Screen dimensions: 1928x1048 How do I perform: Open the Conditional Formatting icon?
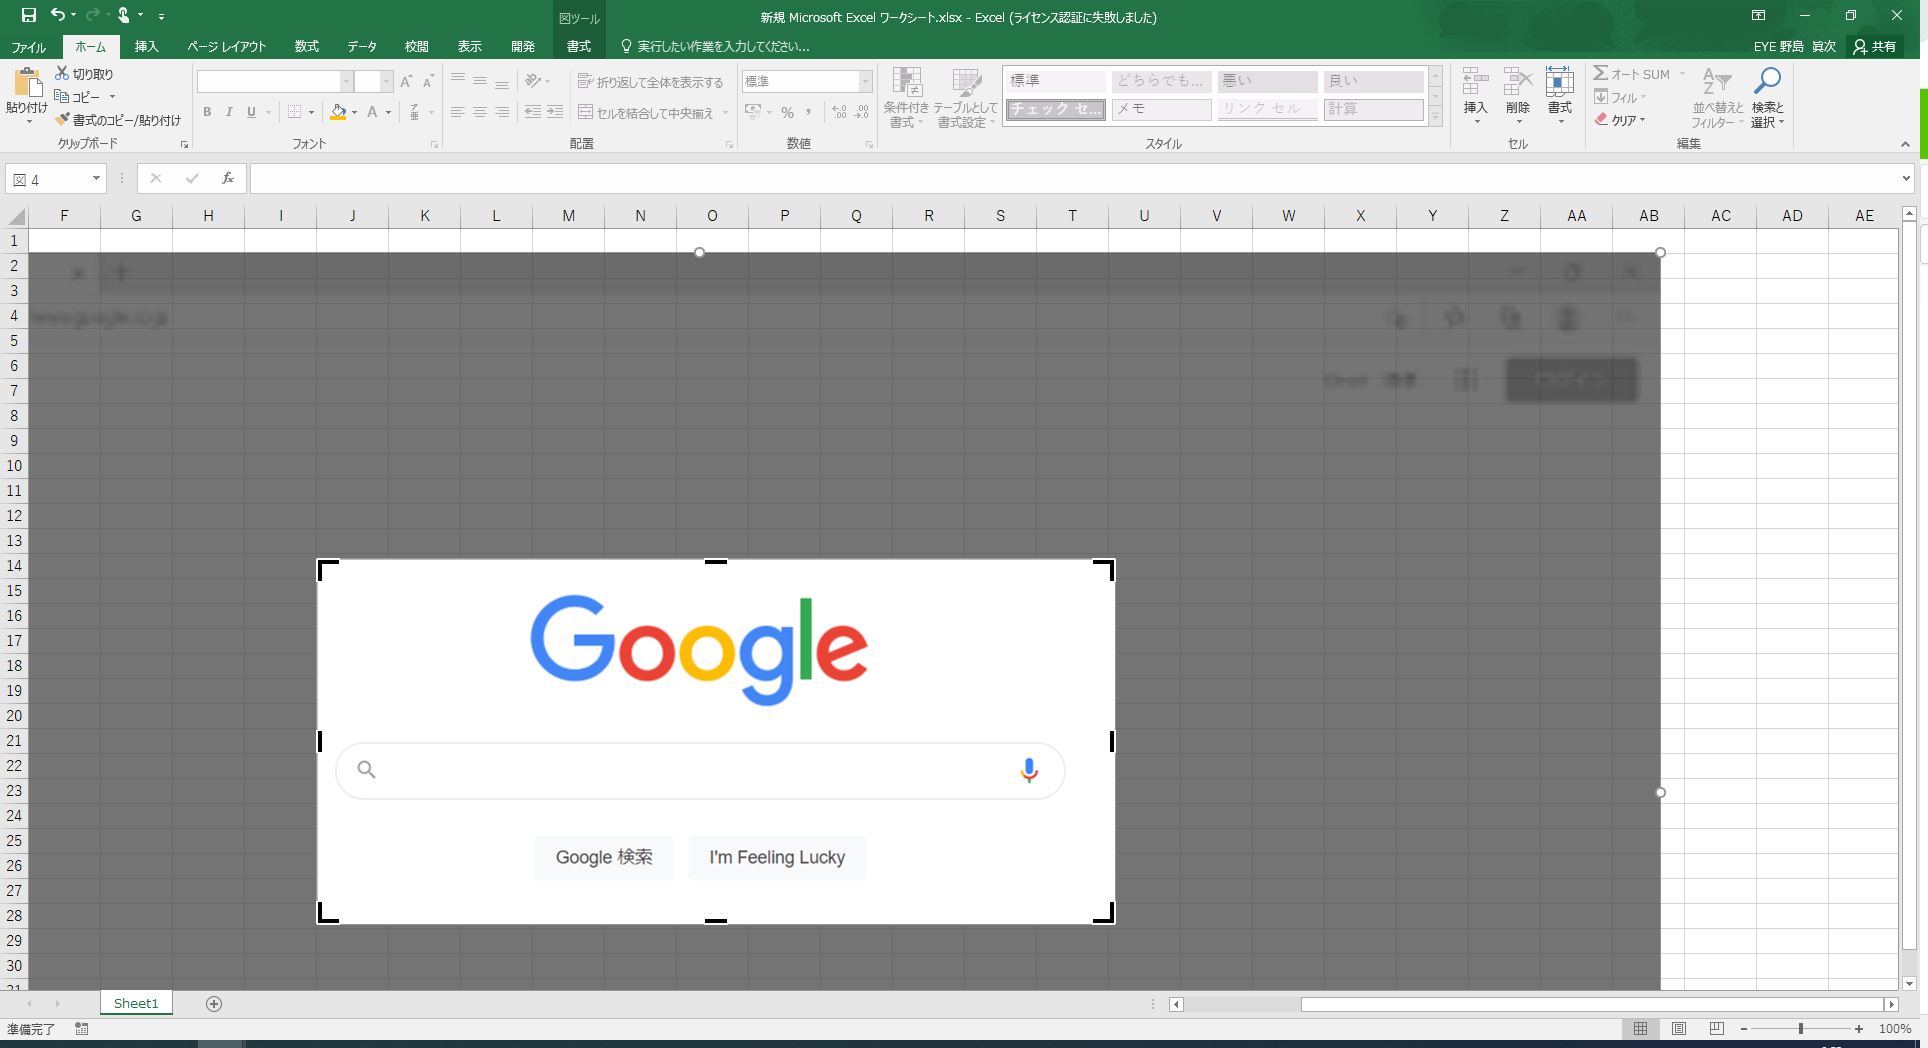[x=906, y=85]
